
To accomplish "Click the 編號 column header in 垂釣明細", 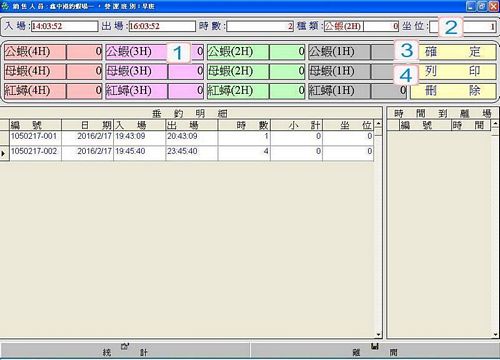I will tap(35, 125).
